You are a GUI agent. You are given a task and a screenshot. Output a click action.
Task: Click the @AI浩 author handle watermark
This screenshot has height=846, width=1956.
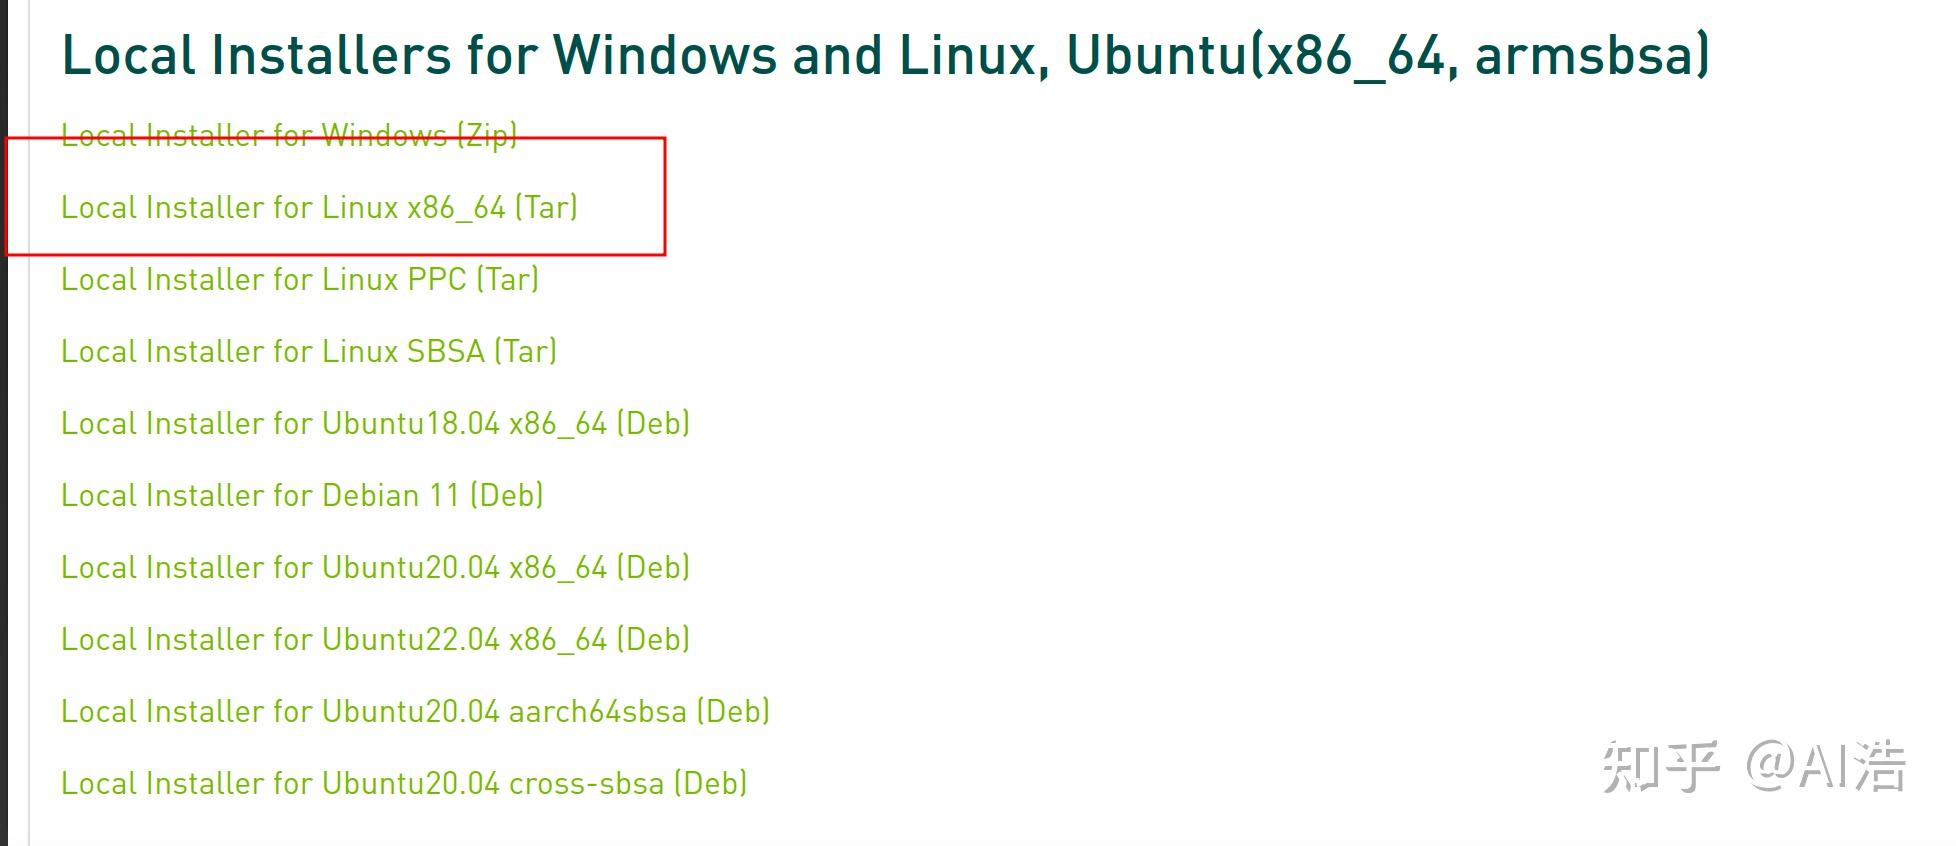pyautogui.click(x=1825, y=767)
